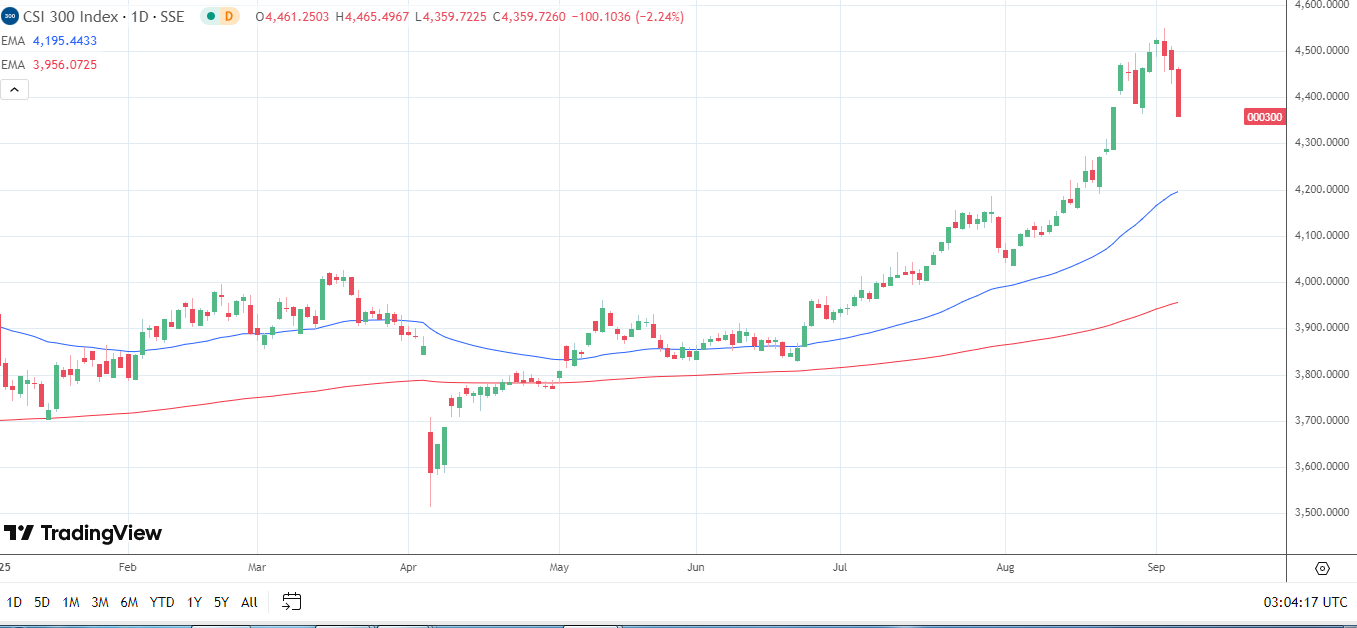The image size is (1357, 628).
Task: Select the 3M date range
Action: pos(100,602)
